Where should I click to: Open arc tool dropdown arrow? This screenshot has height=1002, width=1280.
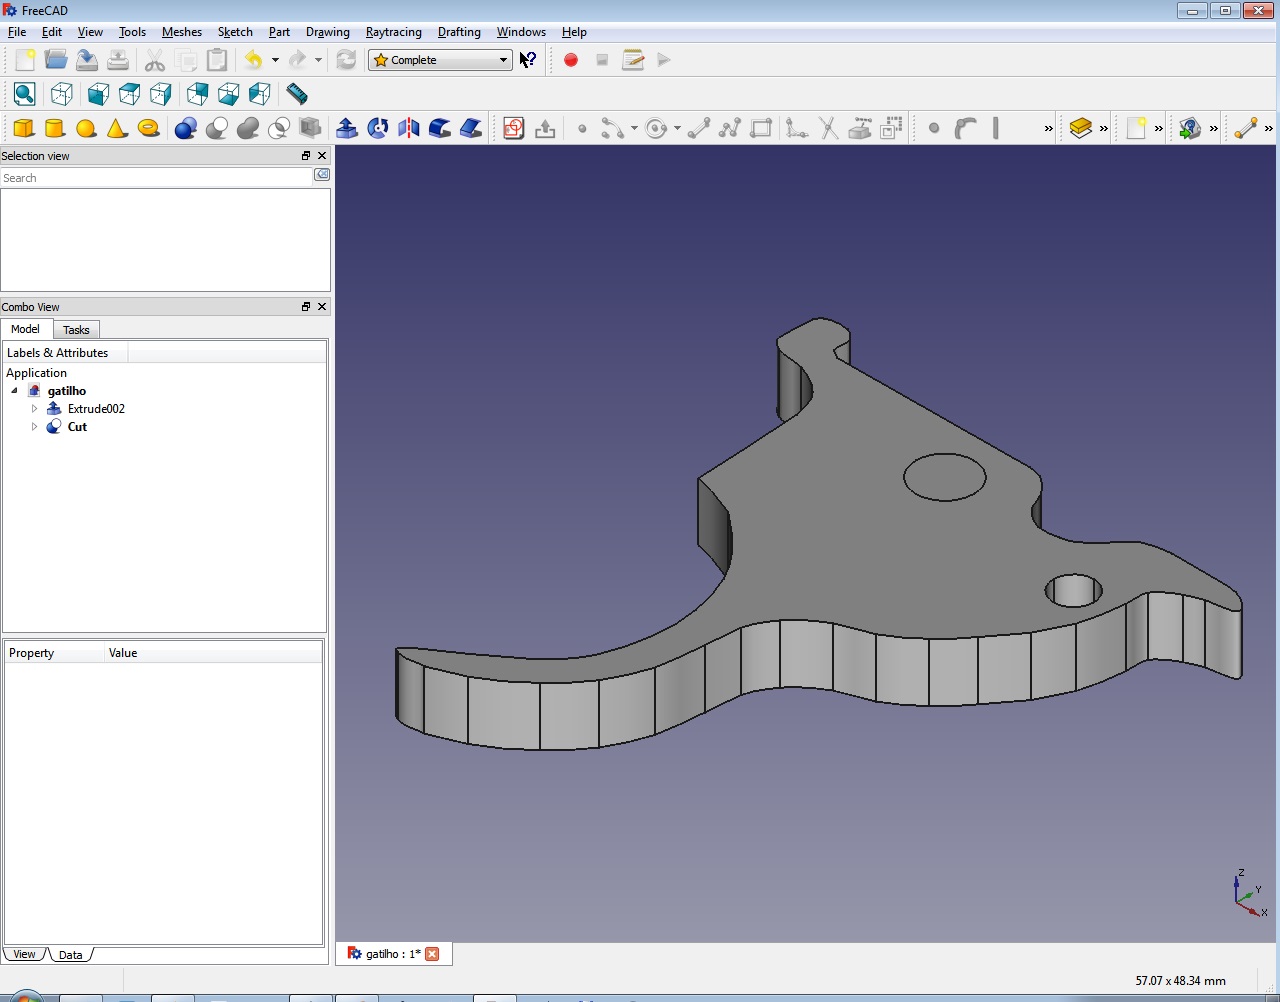634,128
